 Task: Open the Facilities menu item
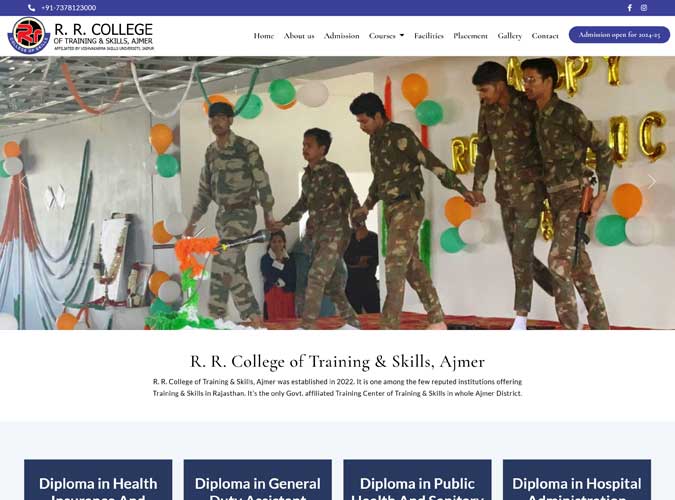(428, 36)
